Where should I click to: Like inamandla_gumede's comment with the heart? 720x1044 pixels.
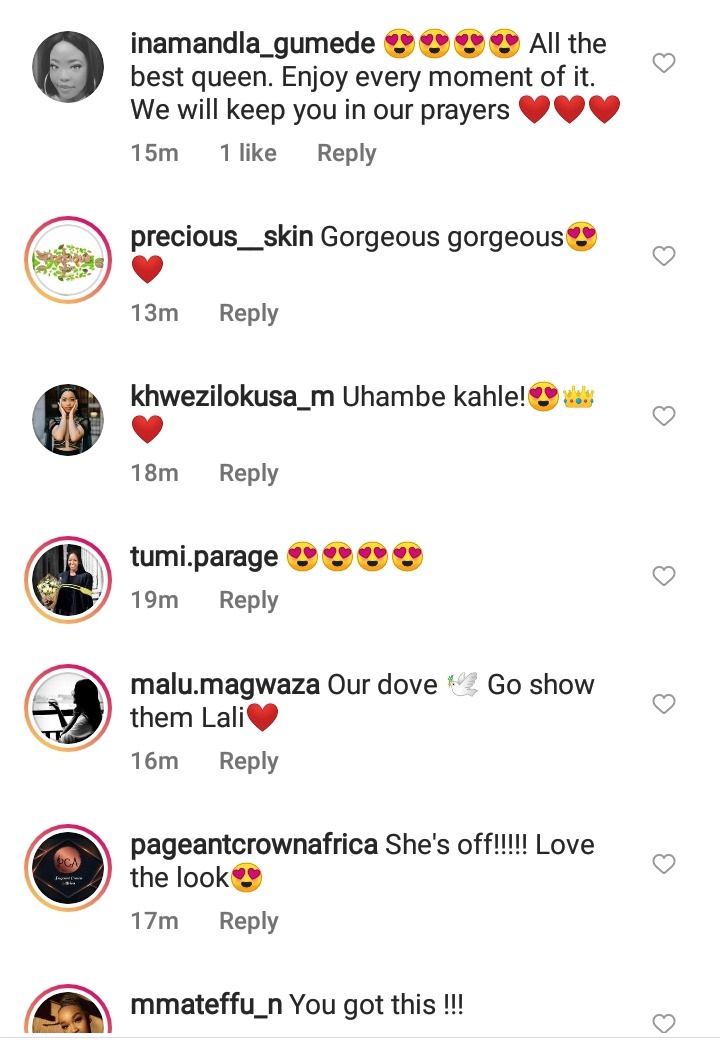[663, 63]
